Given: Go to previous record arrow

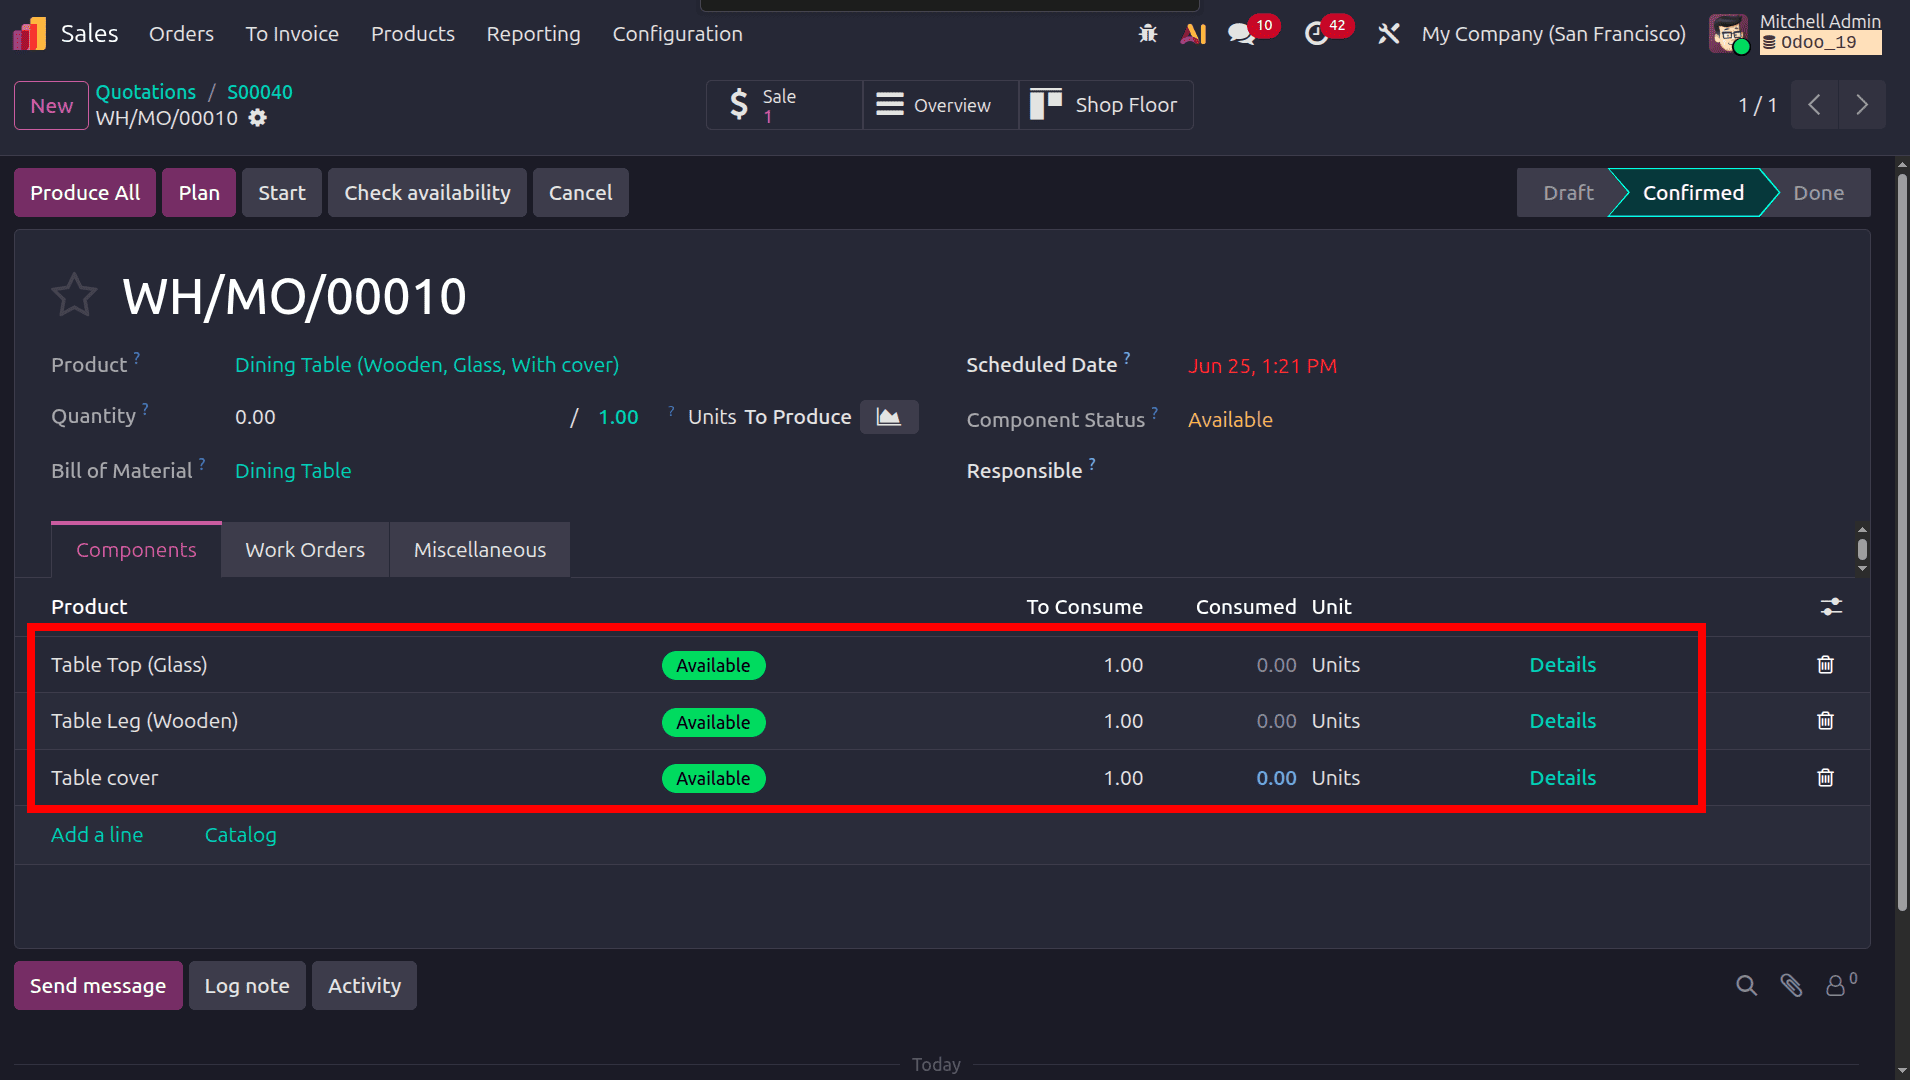Looking at the screenshot, I should [1814, 105].
